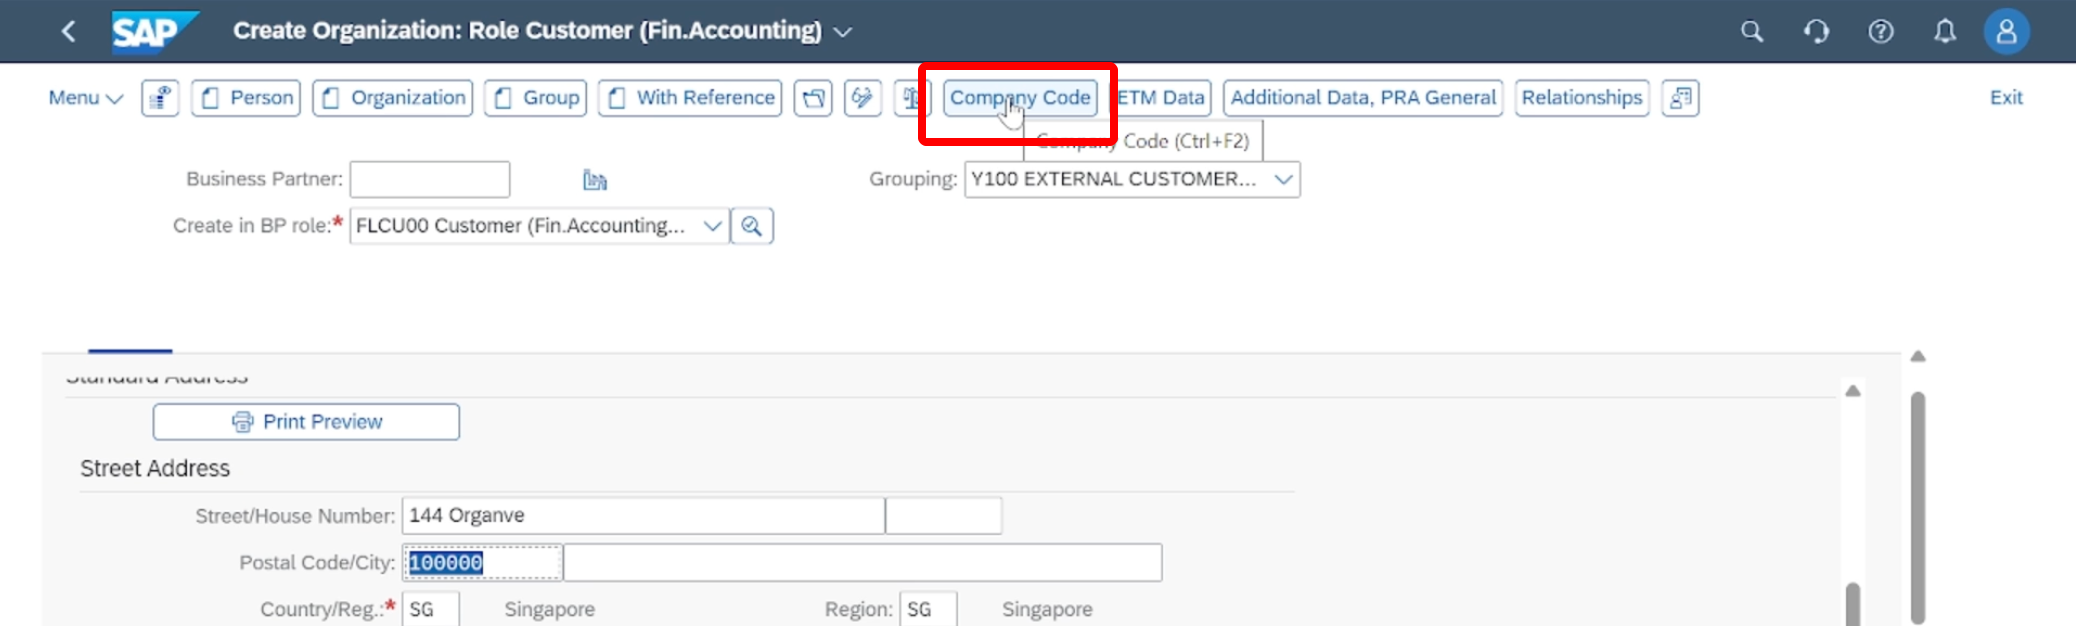Open the help question mark icon
2076x626 pixels.
pyautogui.click(x=1881, y=31)
